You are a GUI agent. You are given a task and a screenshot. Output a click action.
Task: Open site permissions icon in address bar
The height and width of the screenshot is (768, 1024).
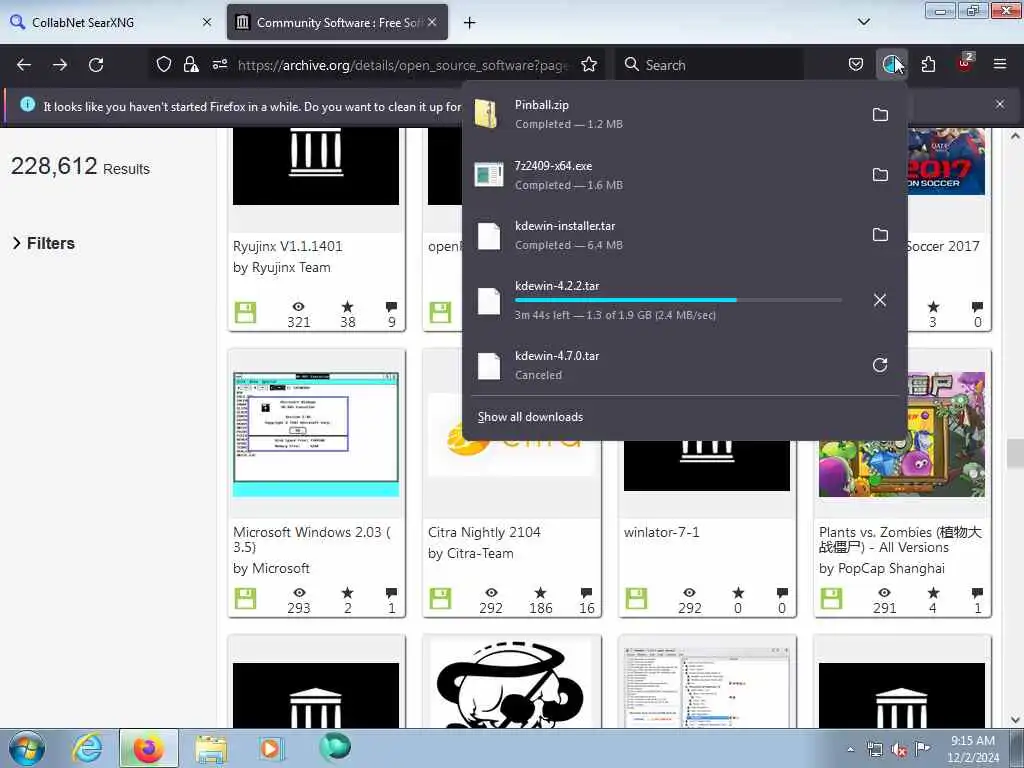point(219,64)
